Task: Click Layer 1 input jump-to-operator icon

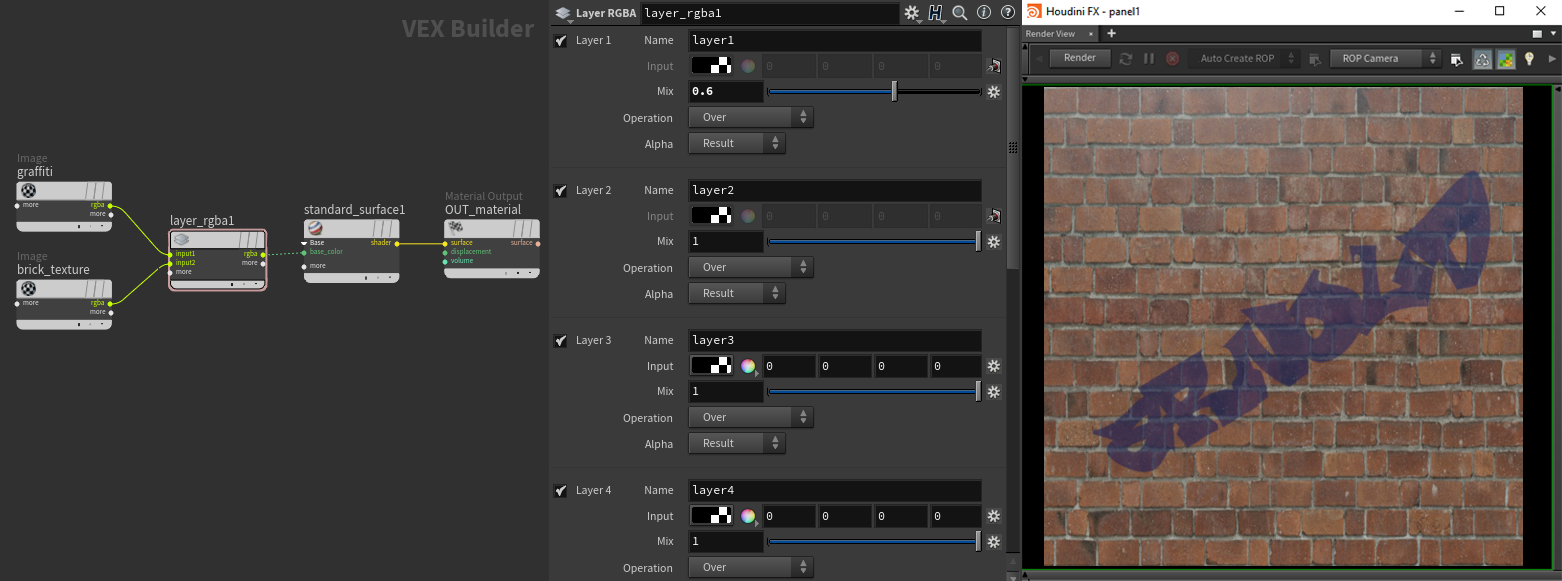Action: coord(994,67)
